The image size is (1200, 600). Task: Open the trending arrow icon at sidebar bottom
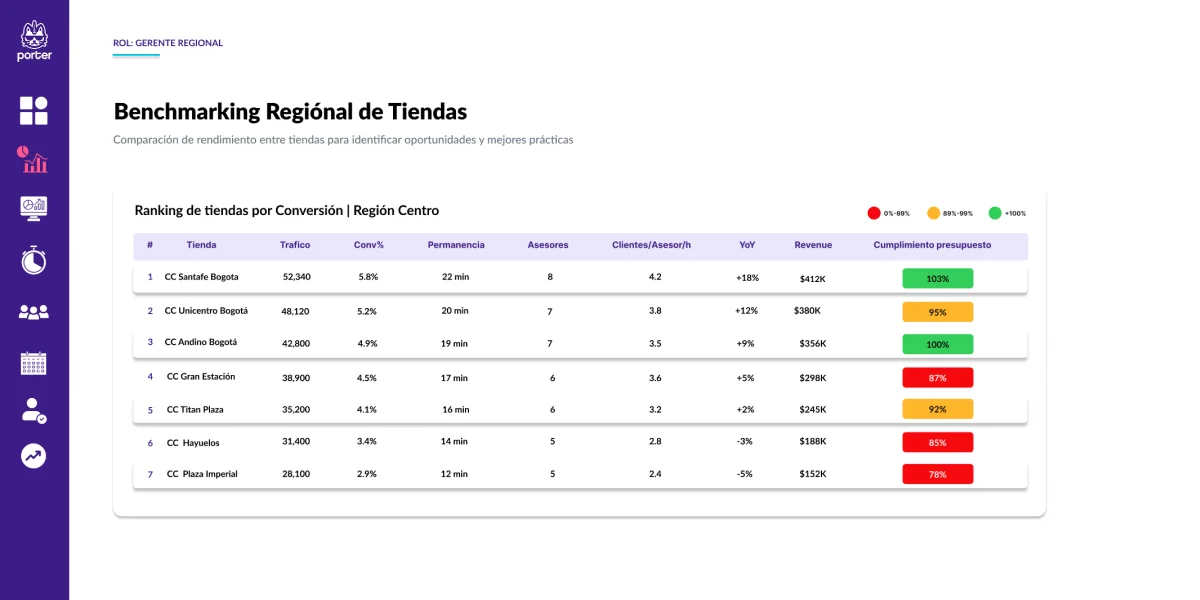pyautogui.click(x=34, y=456)
